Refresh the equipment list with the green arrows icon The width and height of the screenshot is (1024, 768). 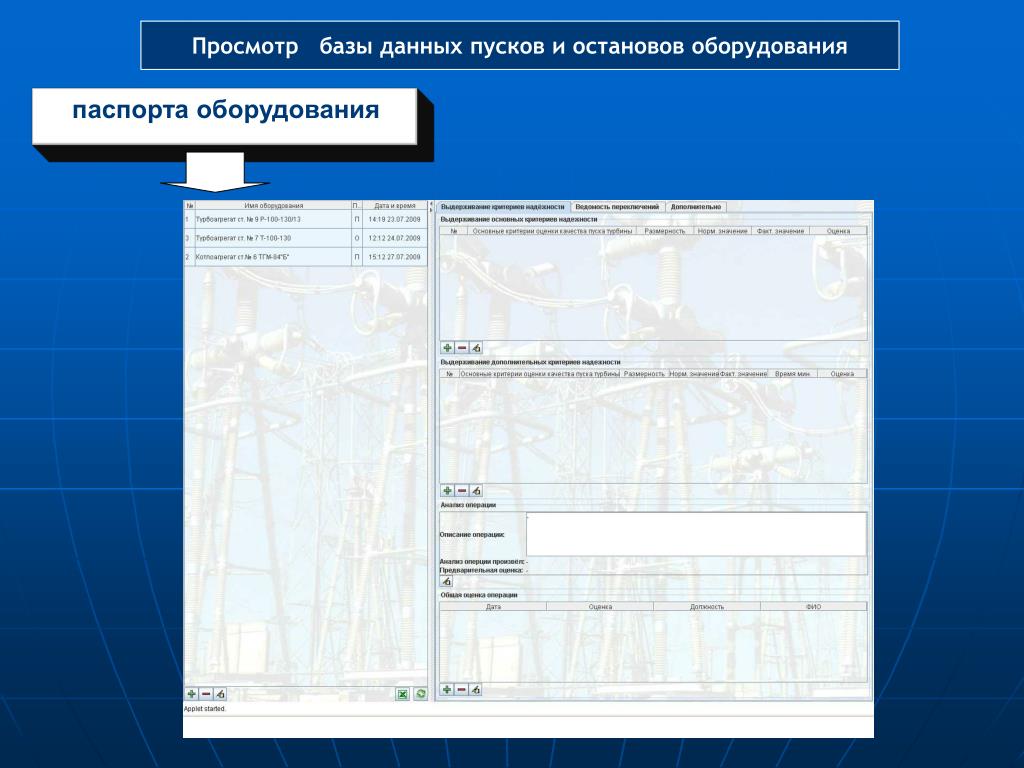(421, 694)
